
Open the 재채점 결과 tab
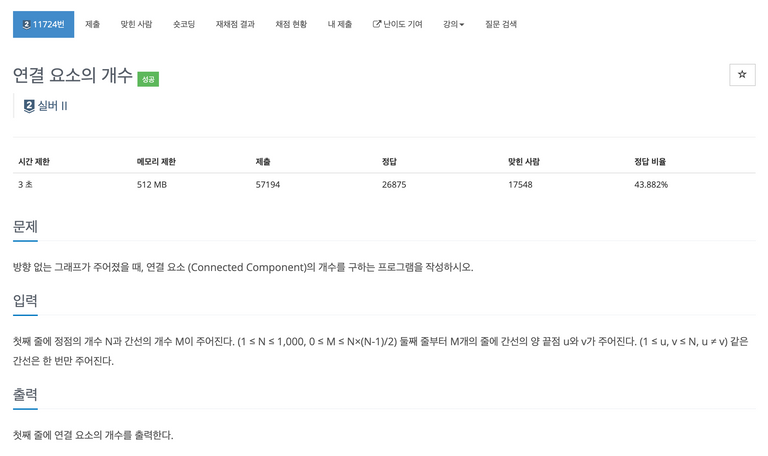pyautogui.click(x=235, y=24)
